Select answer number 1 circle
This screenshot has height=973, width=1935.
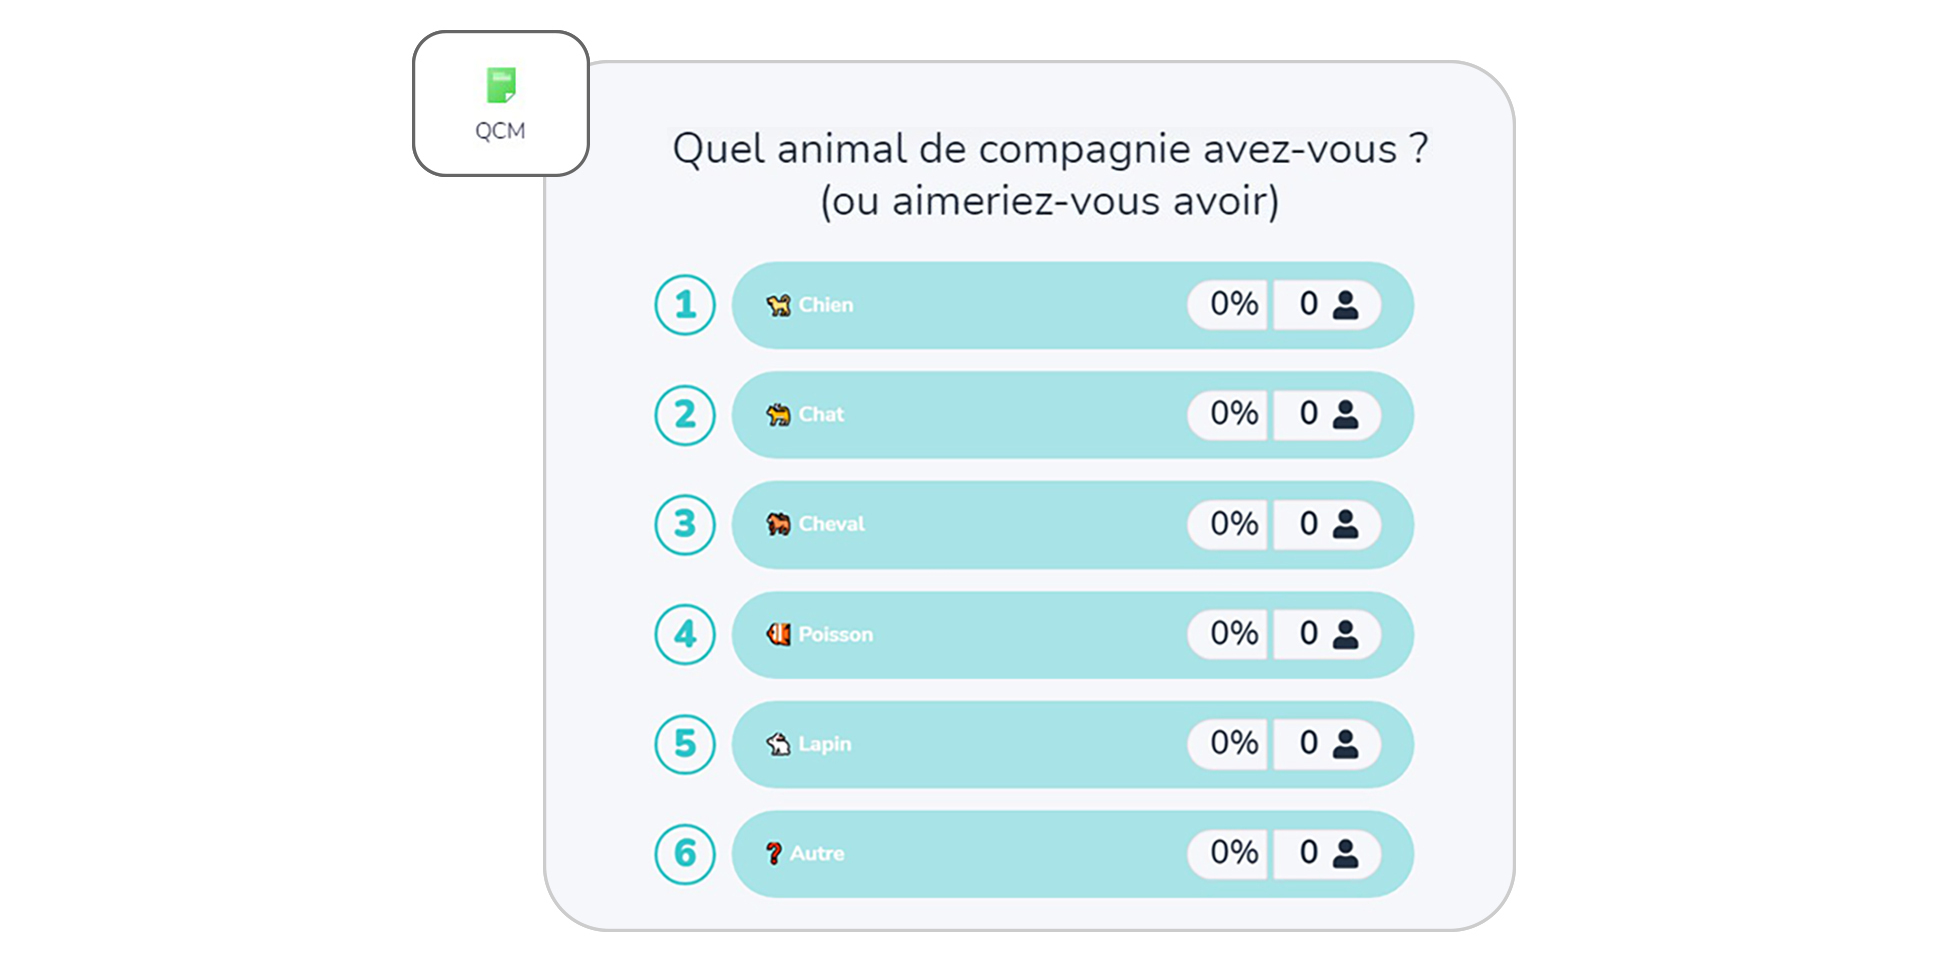[685, 305]
